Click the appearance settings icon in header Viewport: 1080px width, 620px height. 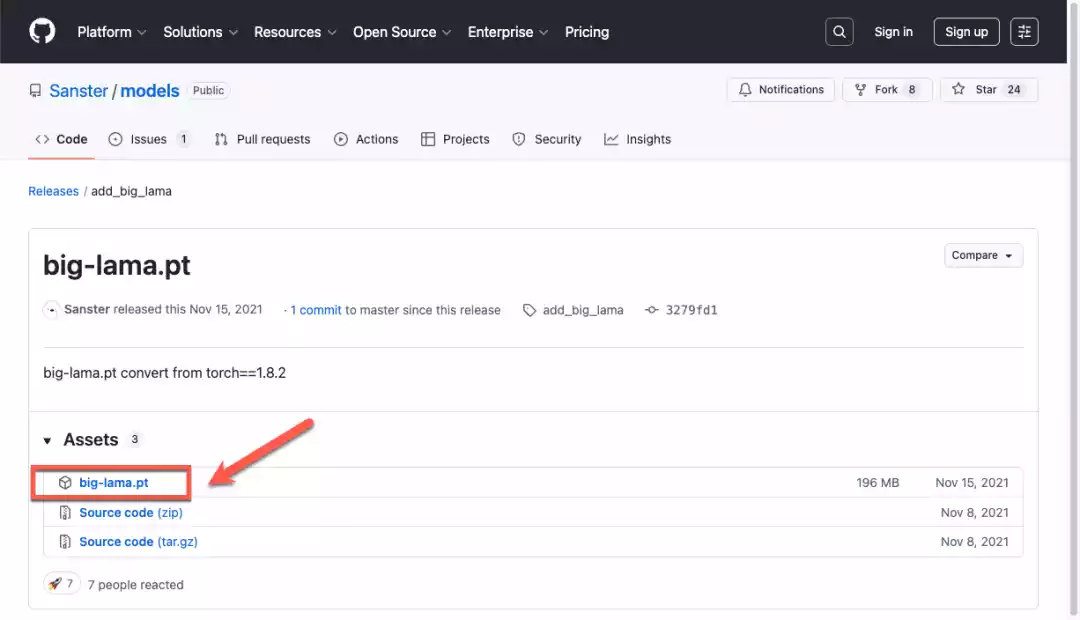(x=1024, y=32)
